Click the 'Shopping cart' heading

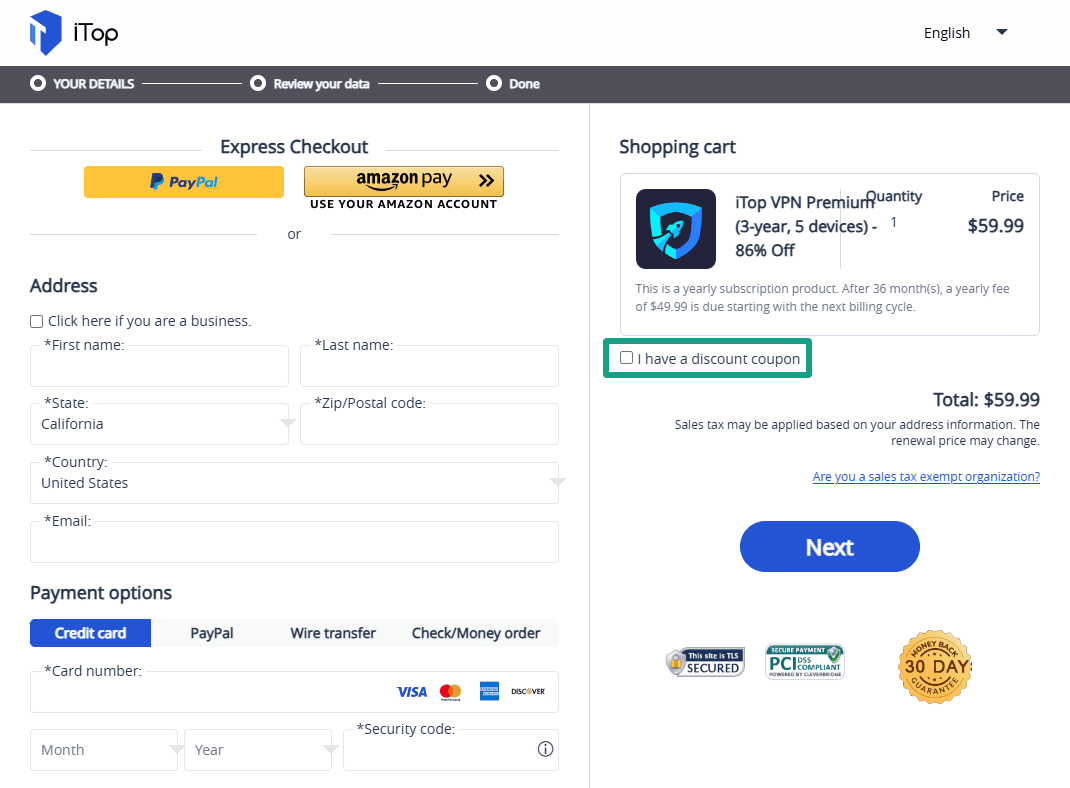[x=677, y=147]
